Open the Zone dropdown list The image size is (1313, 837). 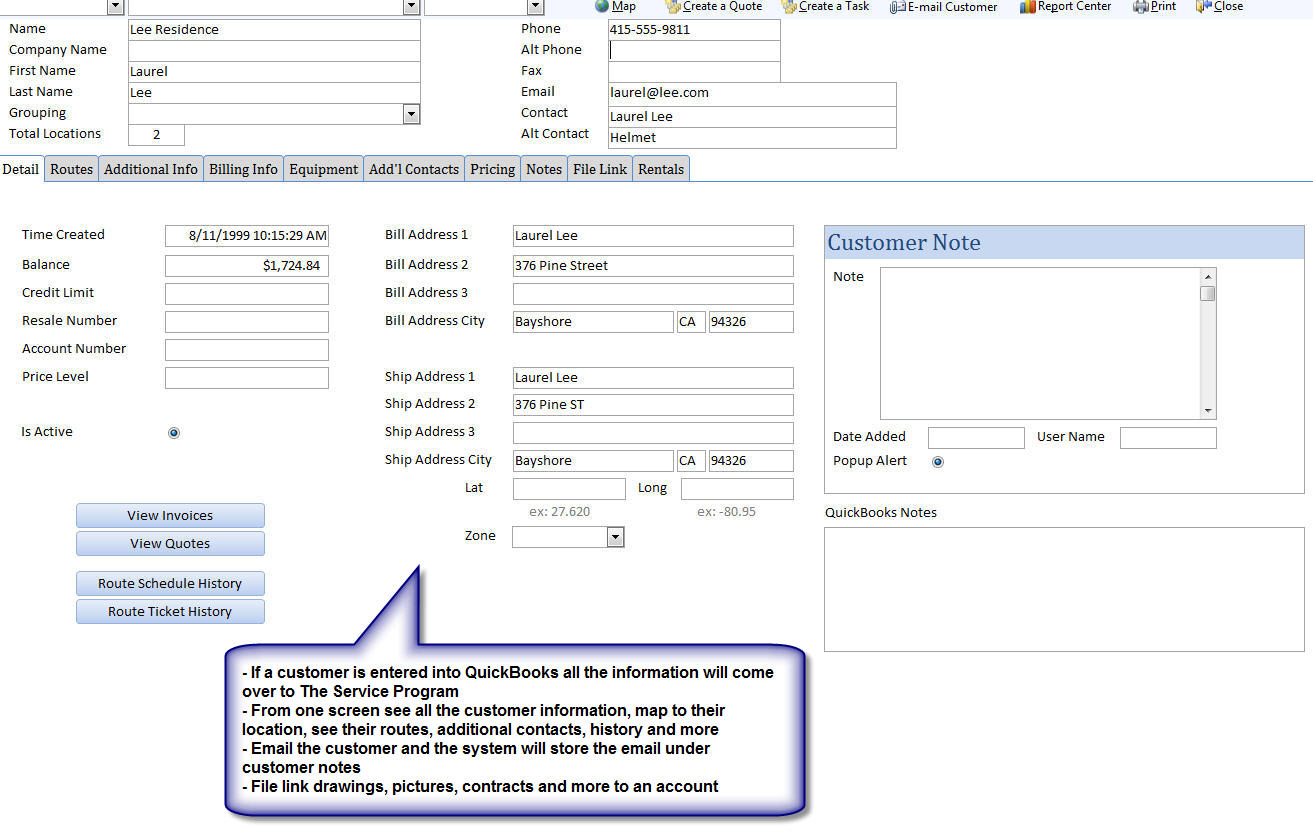point(616,538)
